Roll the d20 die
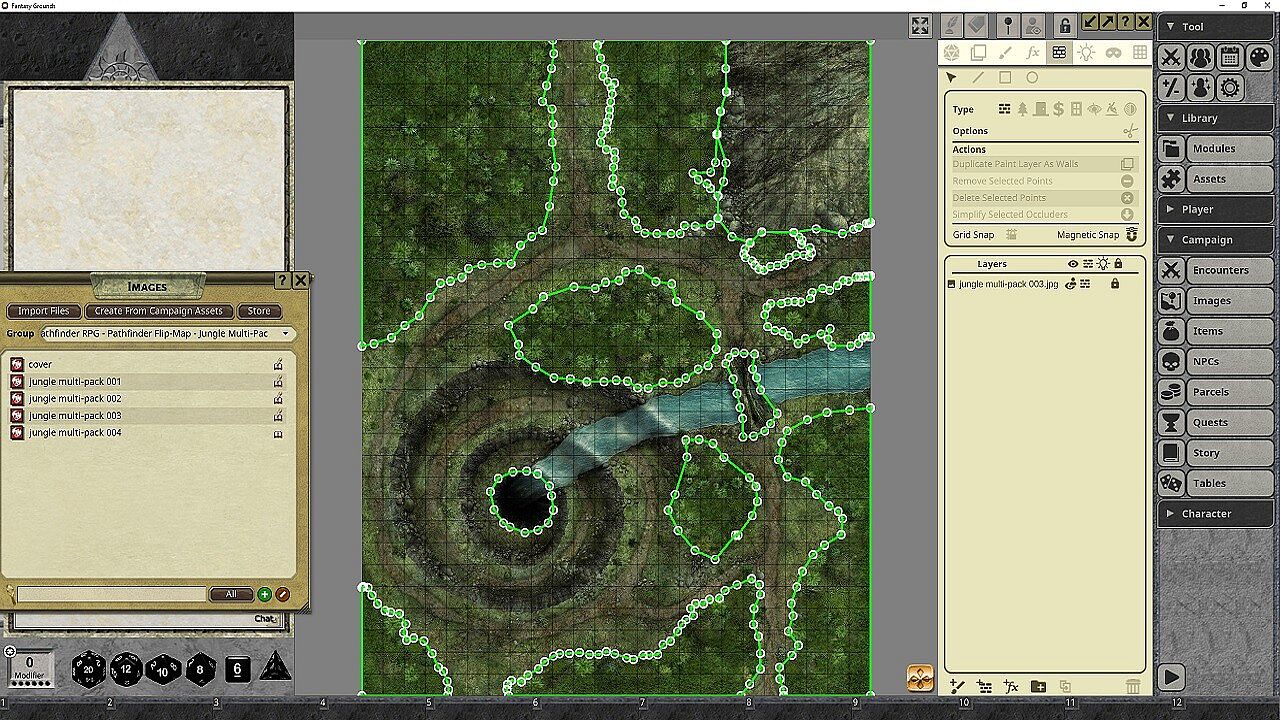The height and width of the screenshot is (720, 1280). [x=89, y=669]
